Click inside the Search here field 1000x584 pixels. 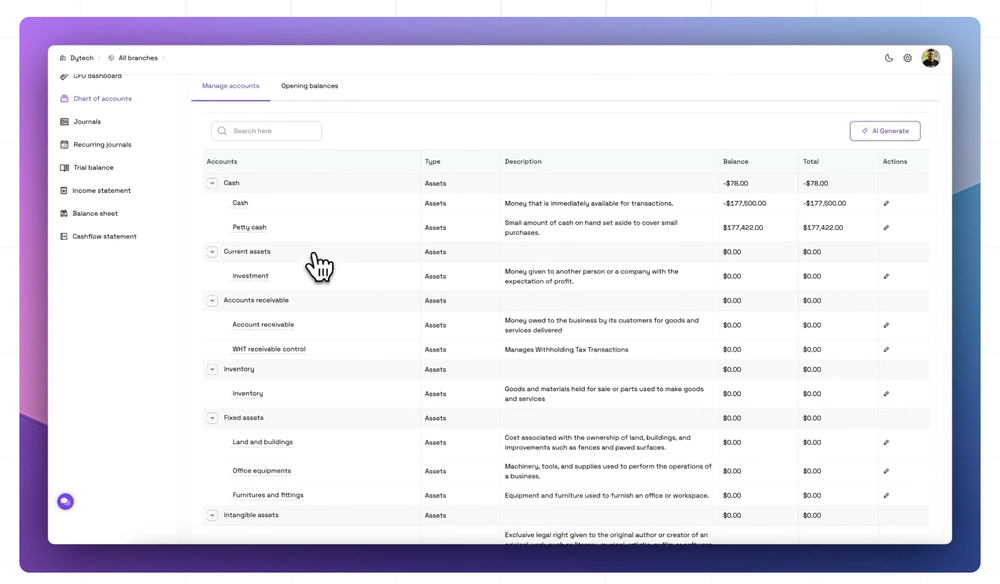click(x=266, y=130)
